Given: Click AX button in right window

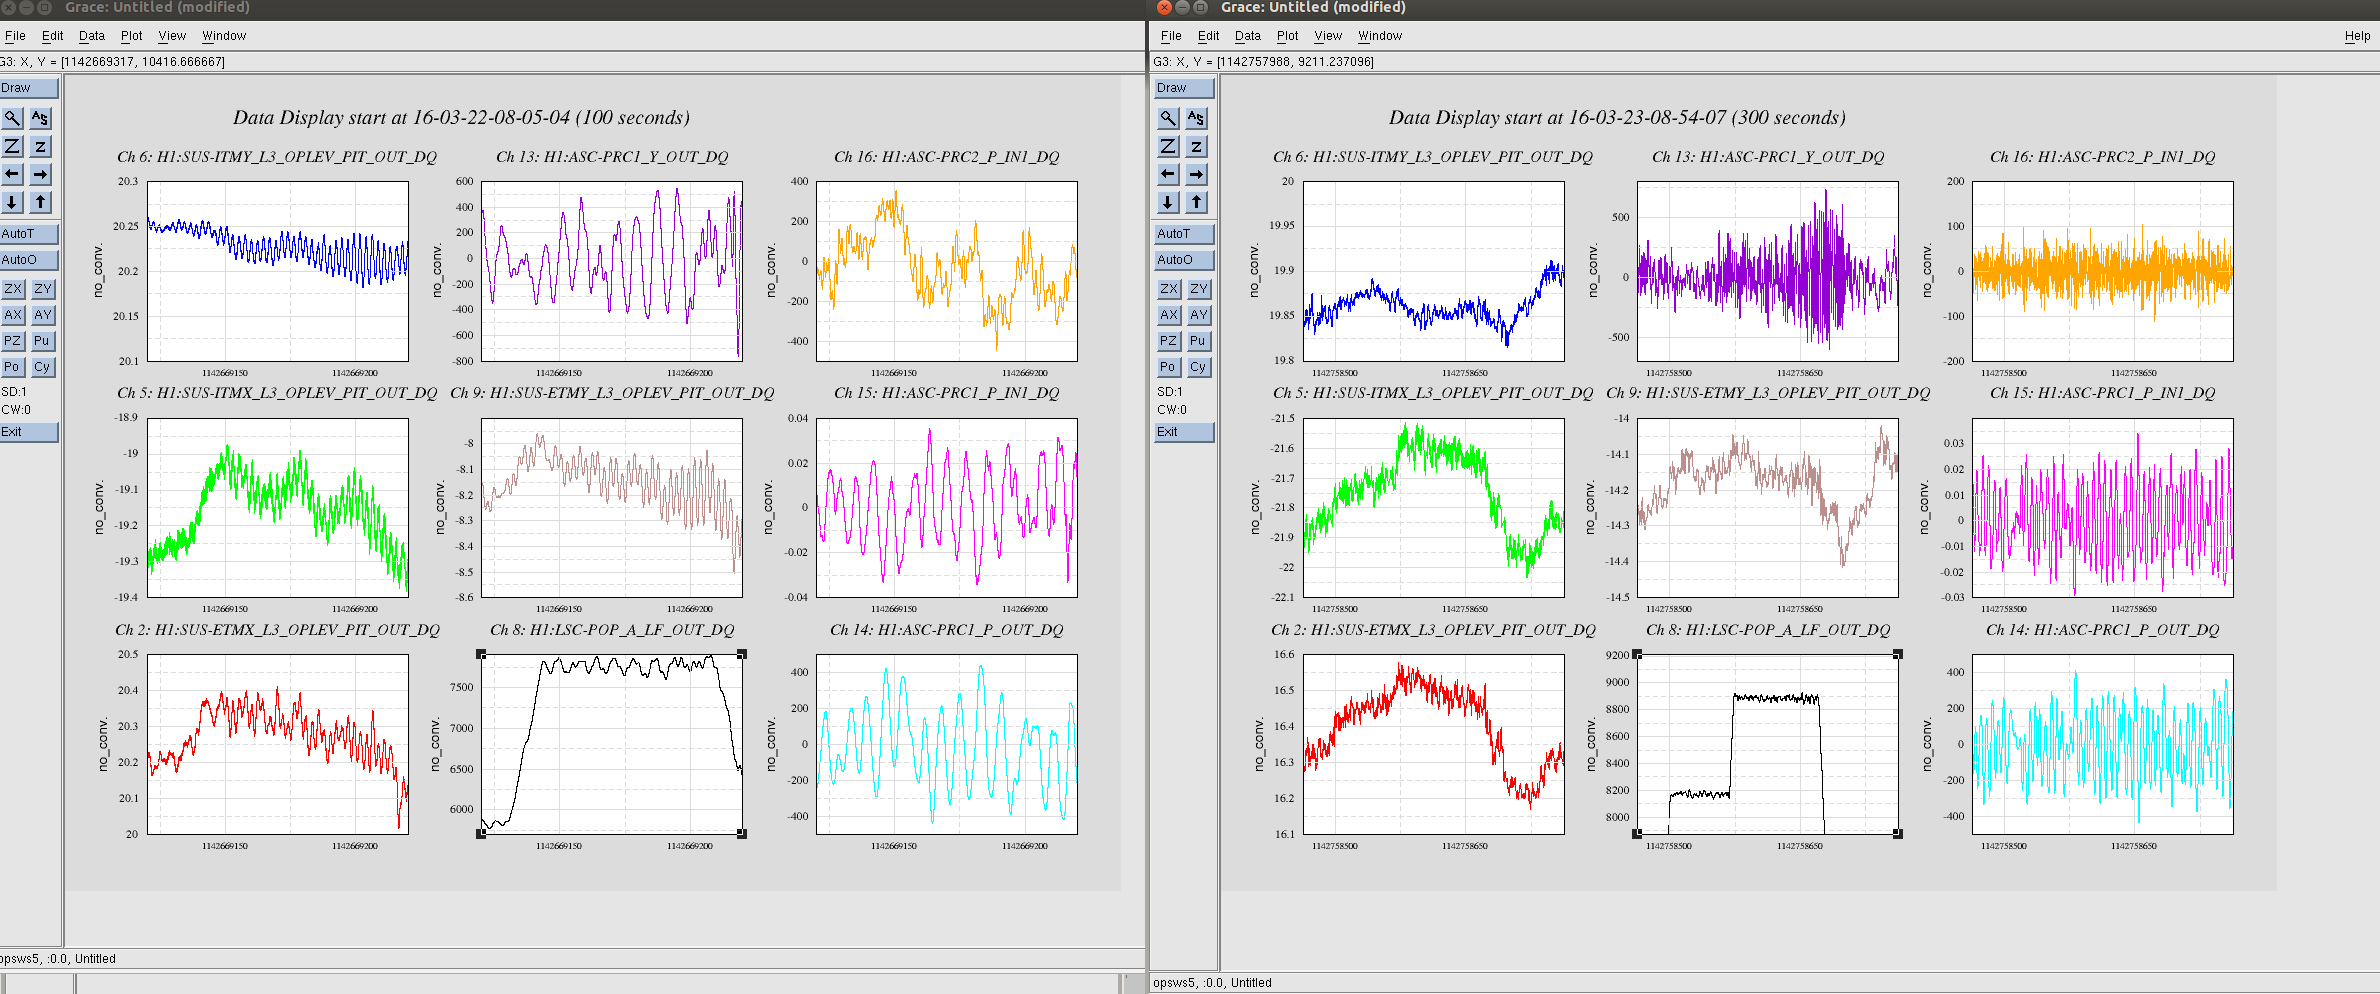Looking at the screenshot, I should (x=1168, y=315).
